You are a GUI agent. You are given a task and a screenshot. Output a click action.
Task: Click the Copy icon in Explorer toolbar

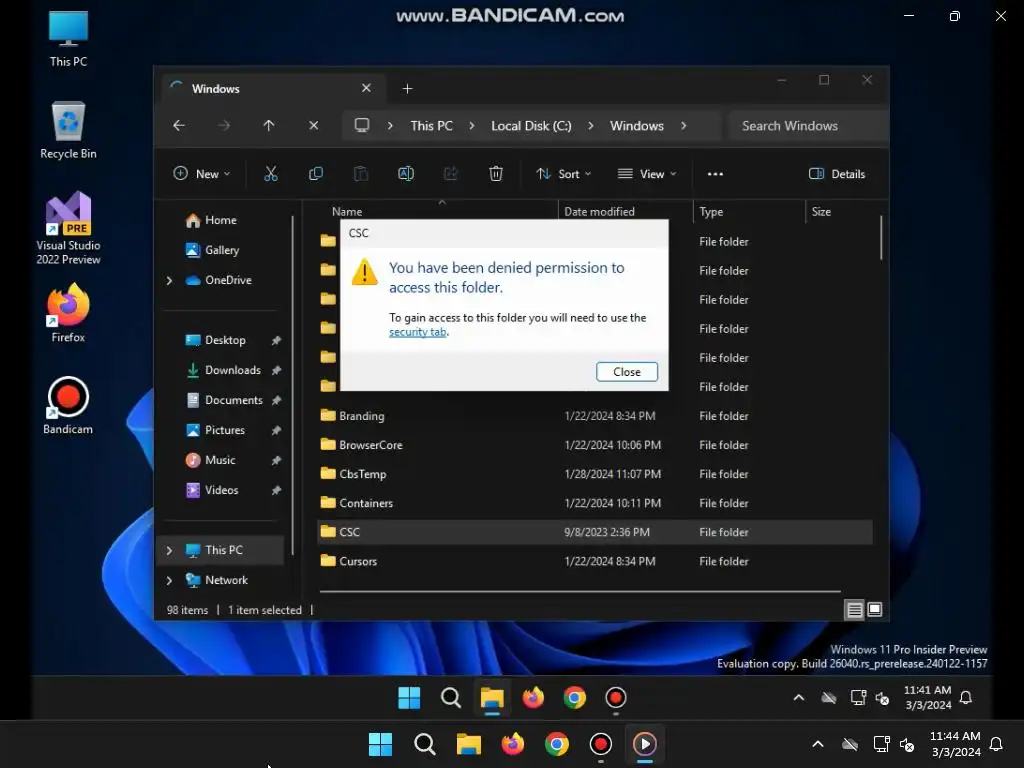315,174
